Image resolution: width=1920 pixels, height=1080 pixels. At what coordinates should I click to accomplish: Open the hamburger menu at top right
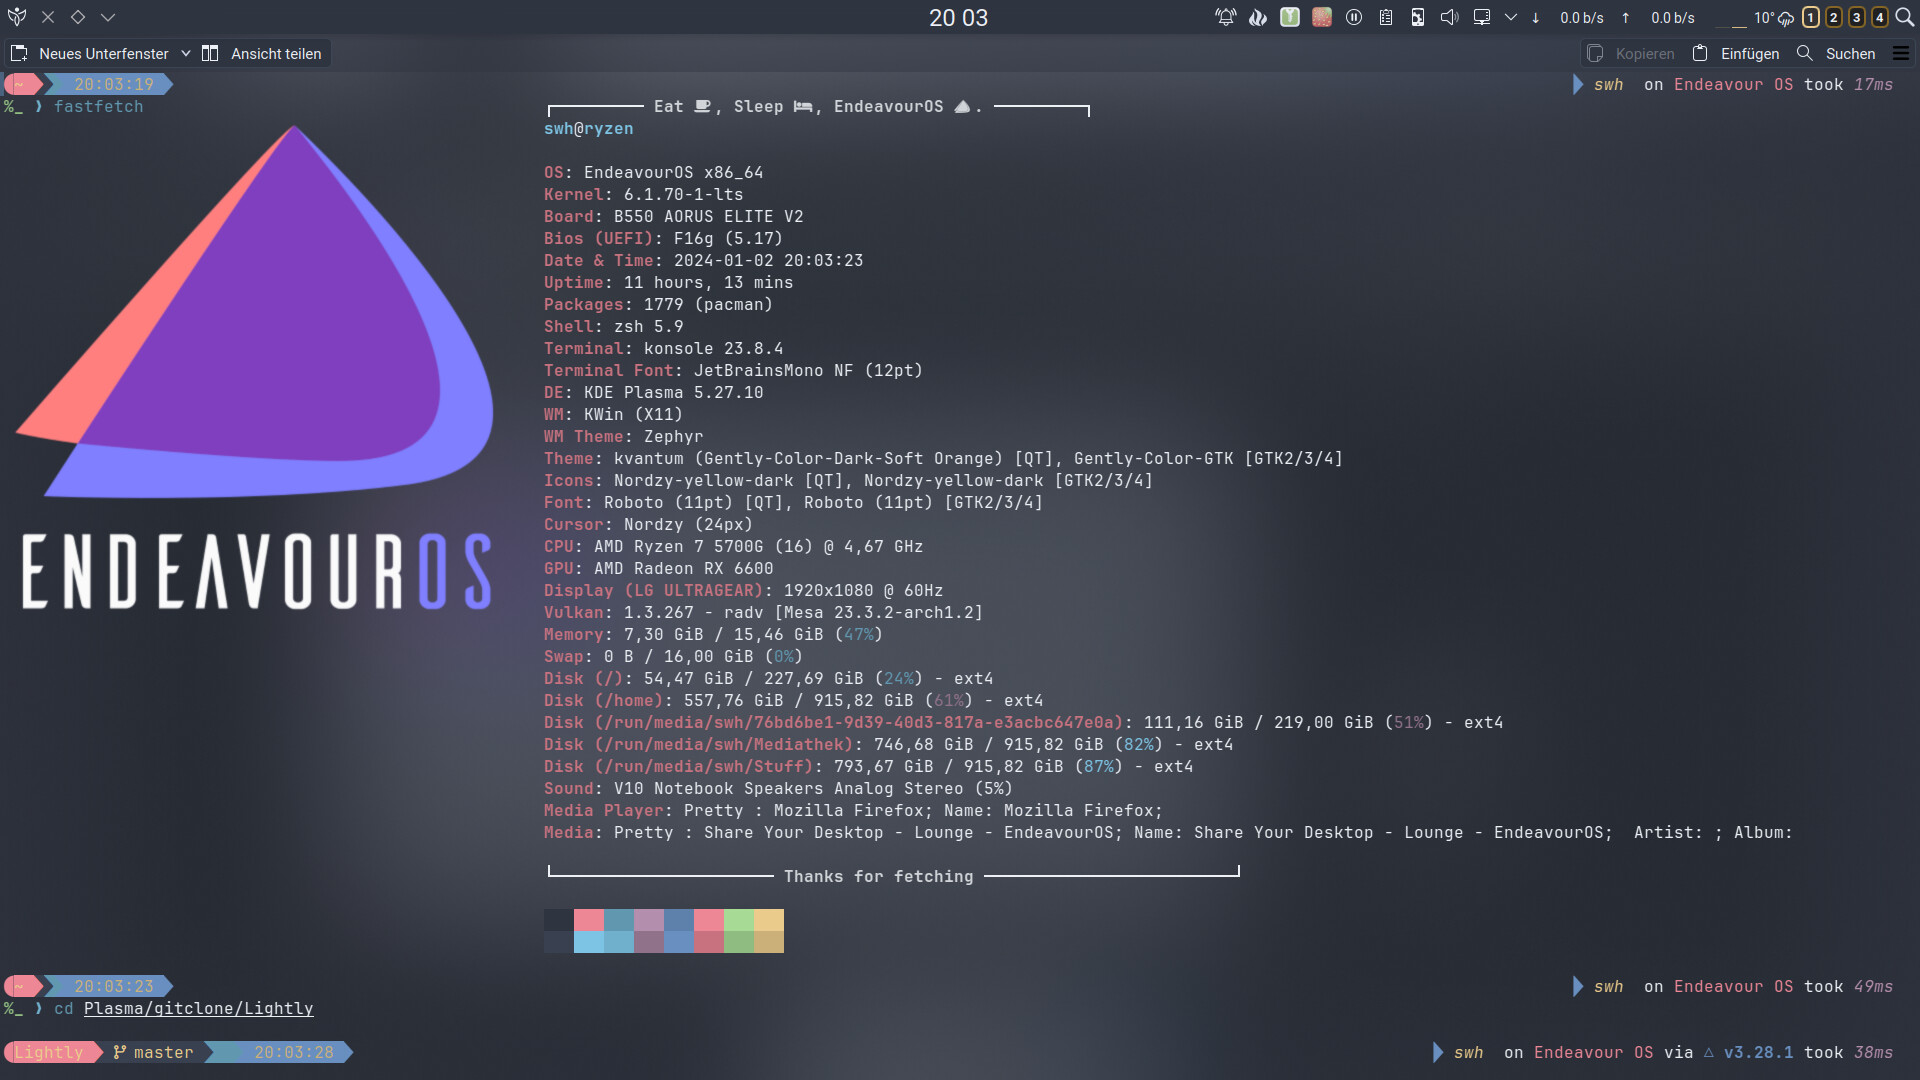coord(1902,53)
